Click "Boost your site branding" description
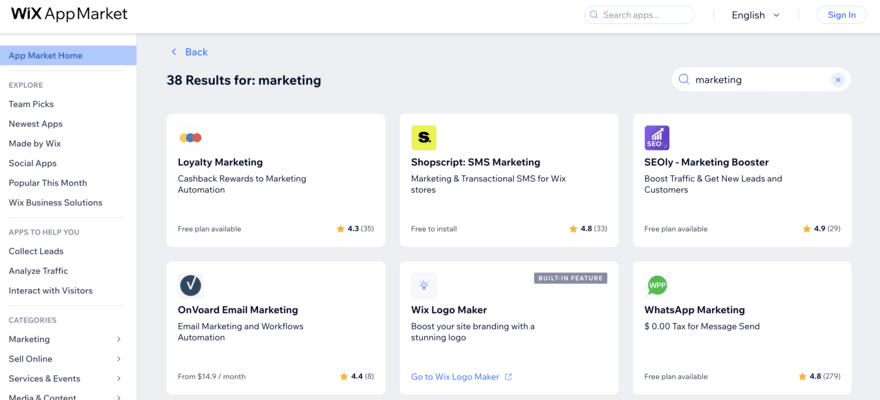This screenshot has width=880, height=400. click(x=473, y=332)
